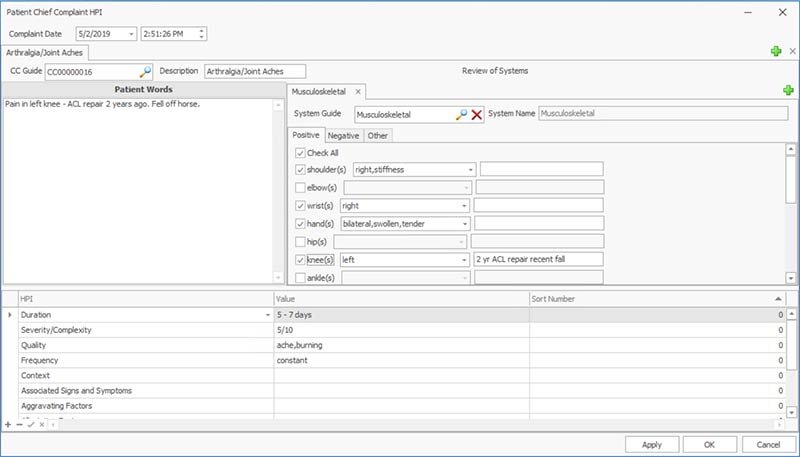Enable the elbow(s) checkbox
This screenshot has width=800, height=457.
coord(301,187)
